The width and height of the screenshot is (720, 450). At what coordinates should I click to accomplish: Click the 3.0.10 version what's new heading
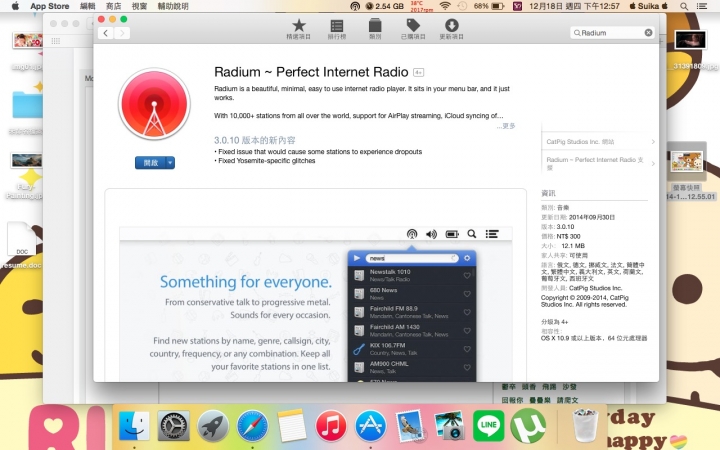point(254,140)
